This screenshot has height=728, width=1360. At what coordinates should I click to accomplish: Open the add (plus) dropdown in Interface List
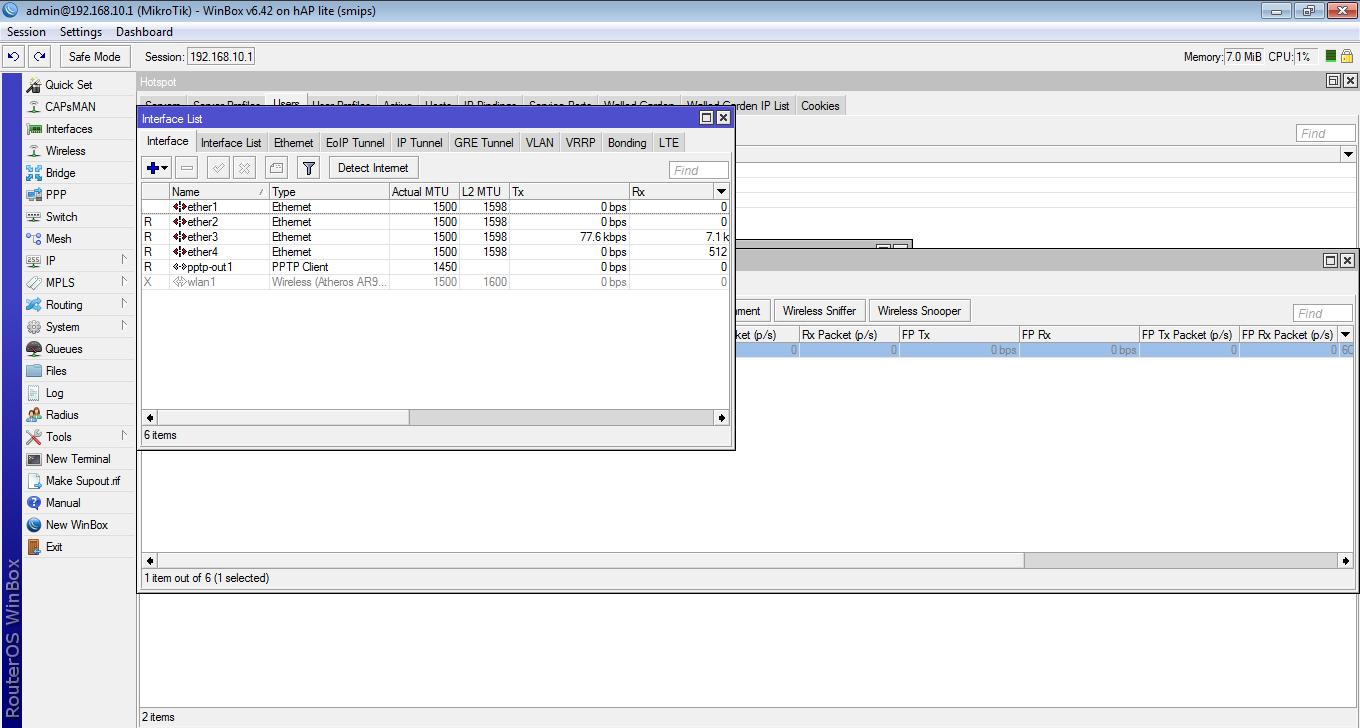[x=157, y=168]
